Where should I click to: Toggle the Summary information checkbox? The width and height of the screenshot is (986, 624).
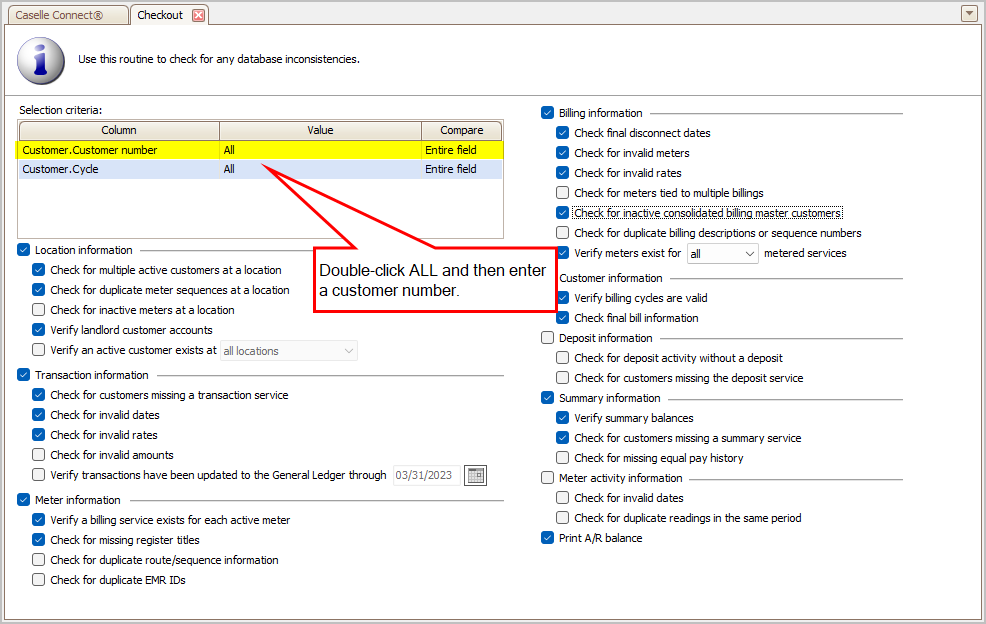click(x=548, y=398)
